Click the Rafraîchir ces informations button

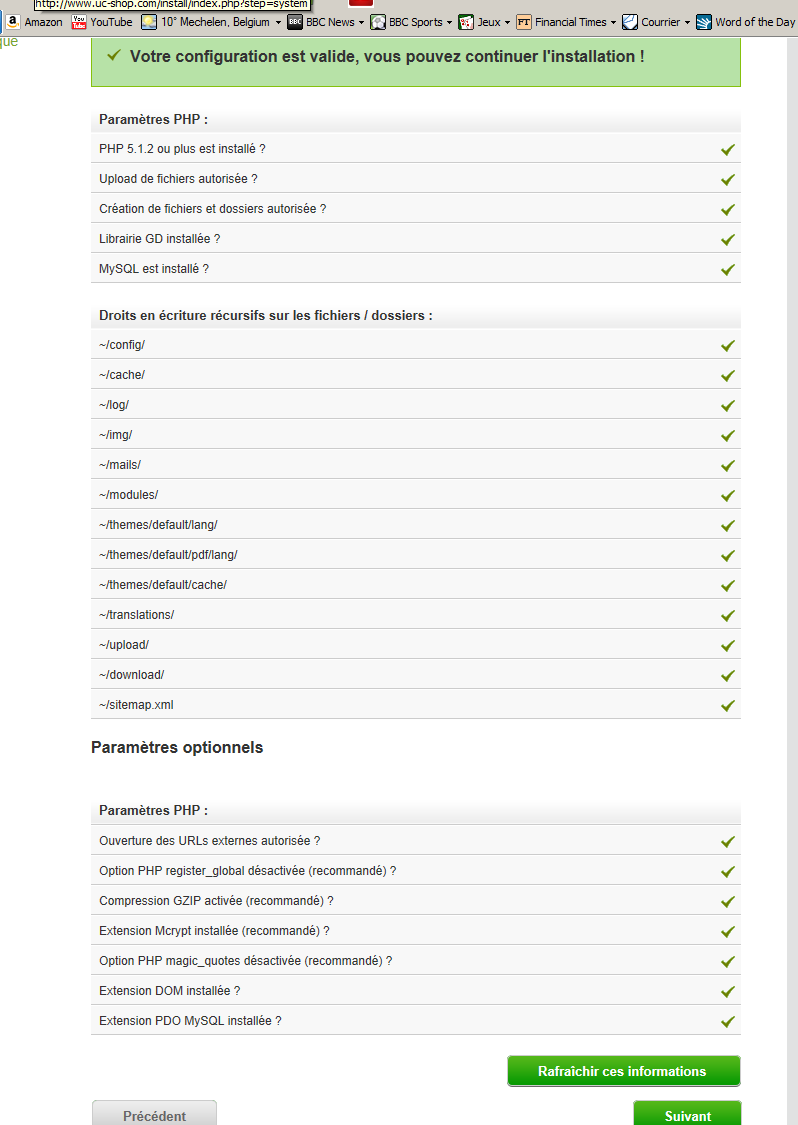pyautogui.click(x=623, y=1071)
